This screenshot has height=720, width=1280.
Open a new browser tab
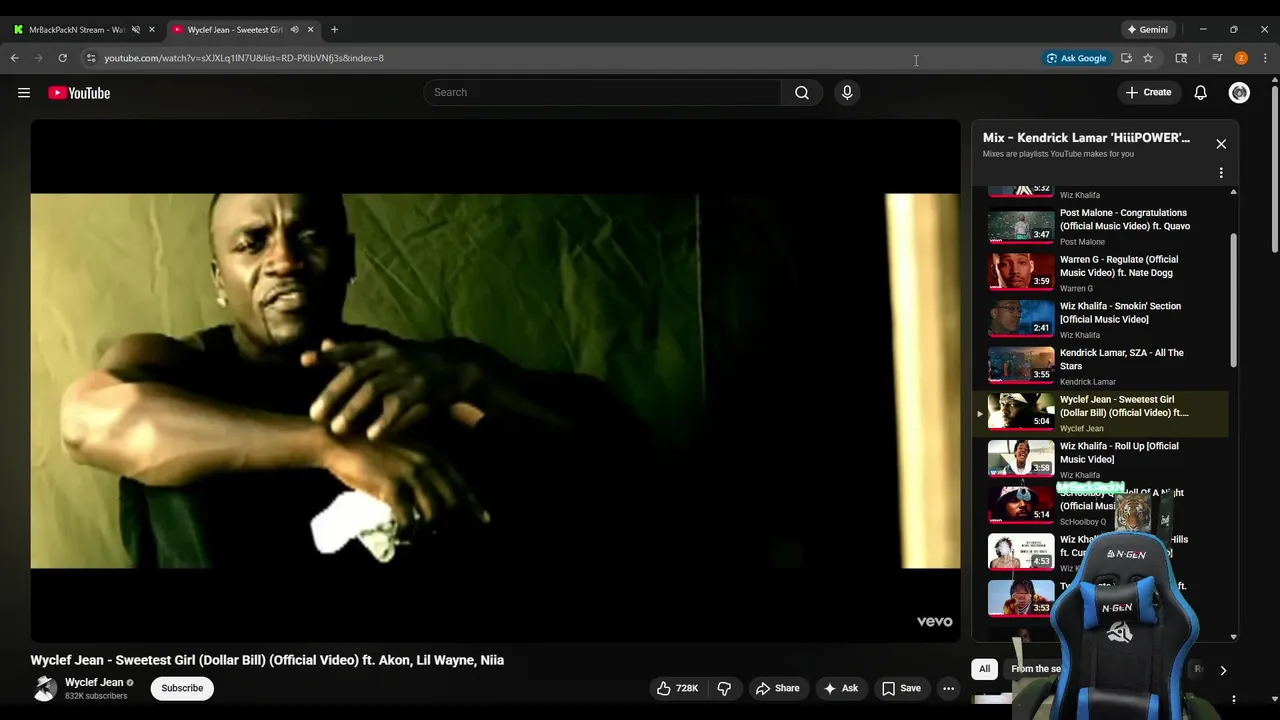[334, 30]
